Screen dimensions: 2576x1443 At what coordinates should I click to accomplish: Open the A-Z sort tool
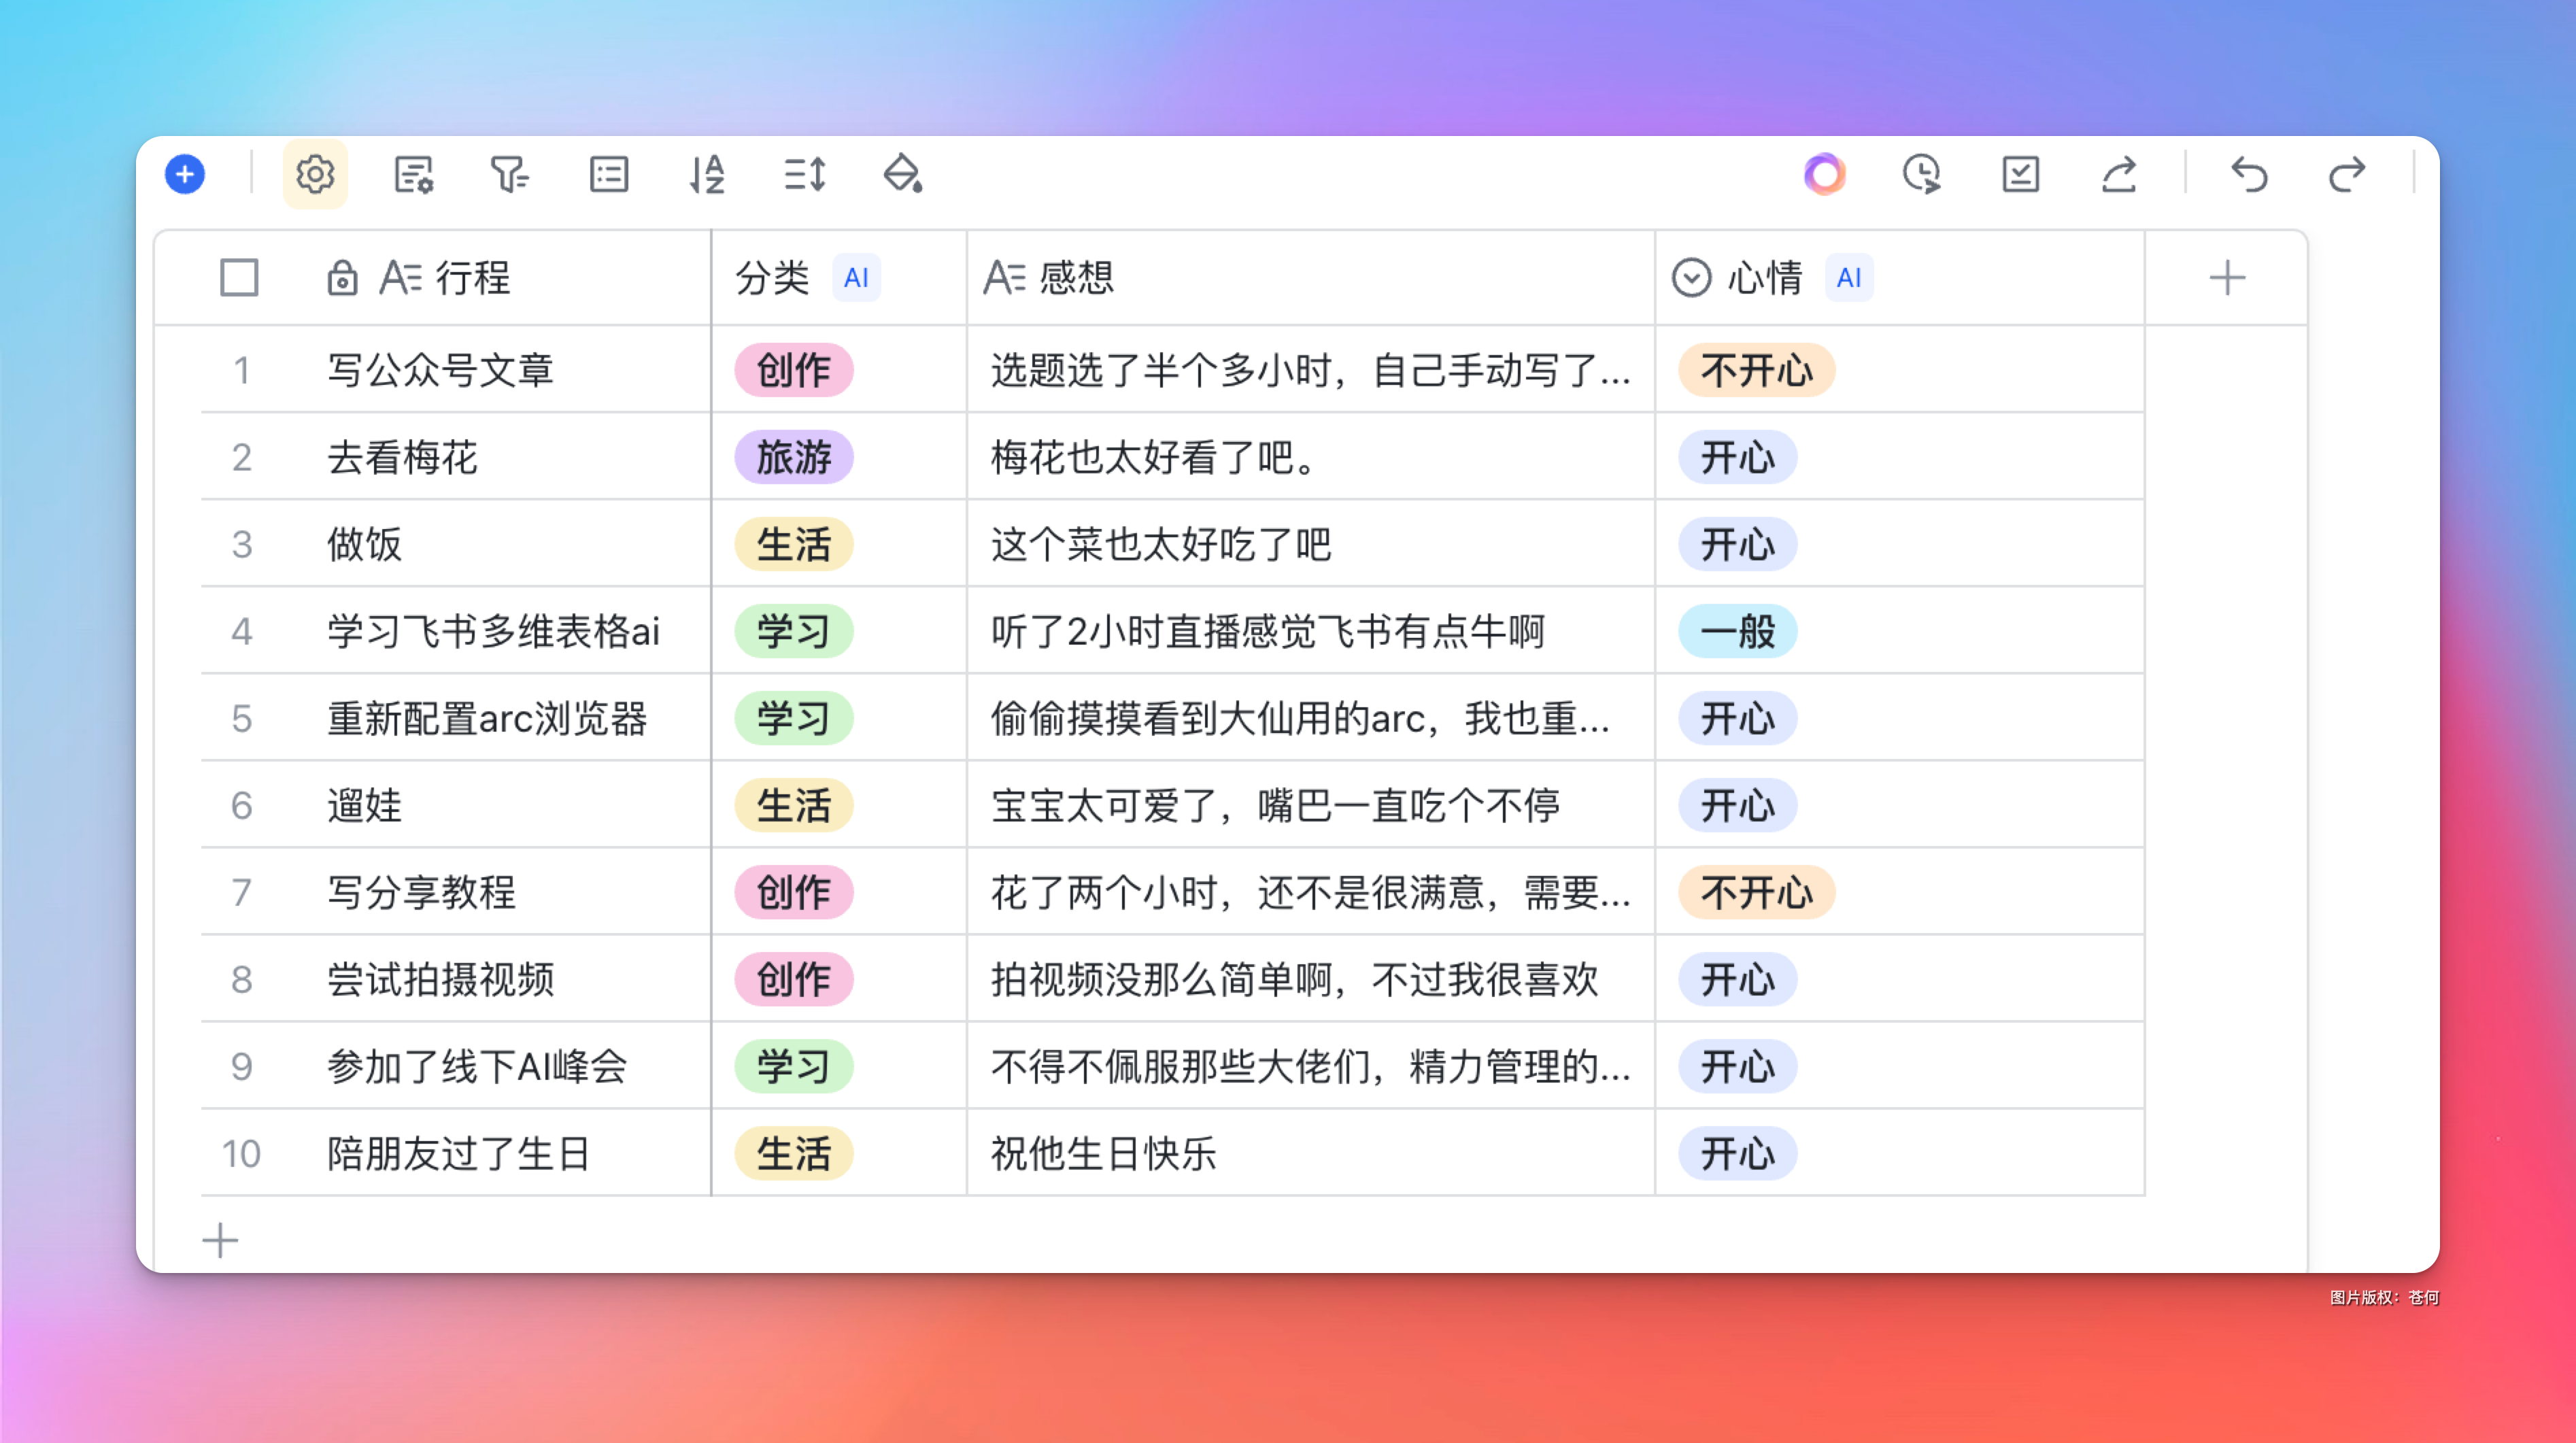coord(706,174)
